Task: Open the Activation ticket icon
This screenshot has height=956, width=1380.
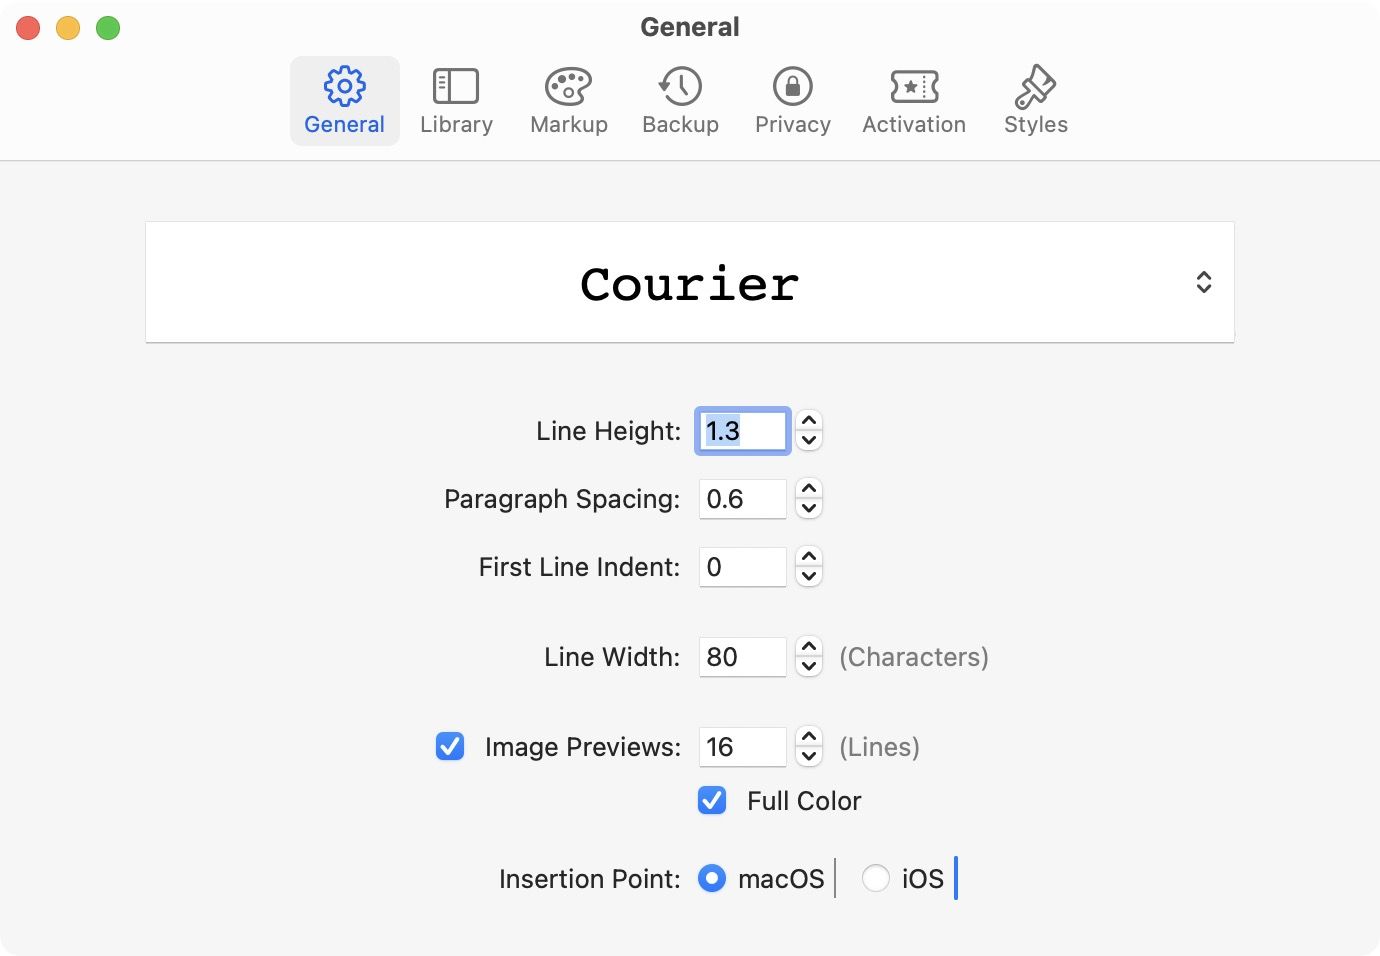Action: click(914, 87)
